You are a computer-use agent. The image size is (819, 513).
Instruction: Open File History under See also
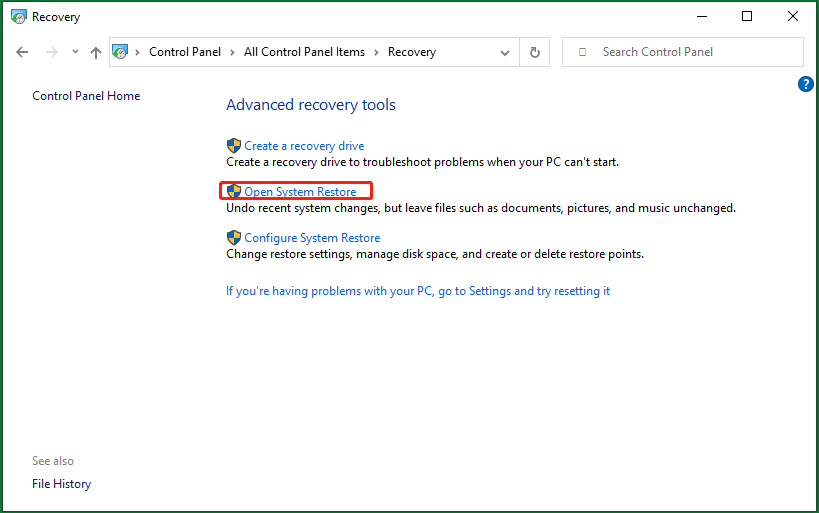(x=62, y=484)
